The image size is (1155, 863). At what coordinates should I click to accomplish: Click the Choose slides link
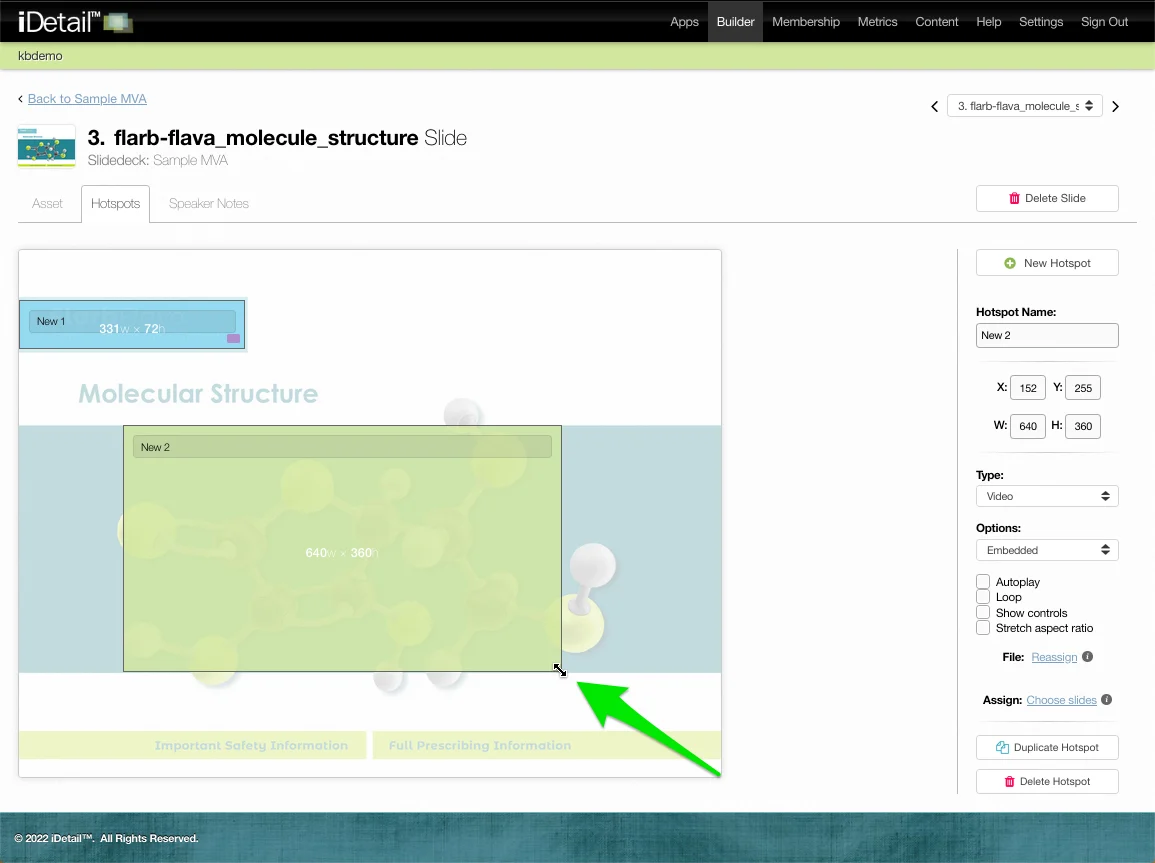(x=1061, y=700)
